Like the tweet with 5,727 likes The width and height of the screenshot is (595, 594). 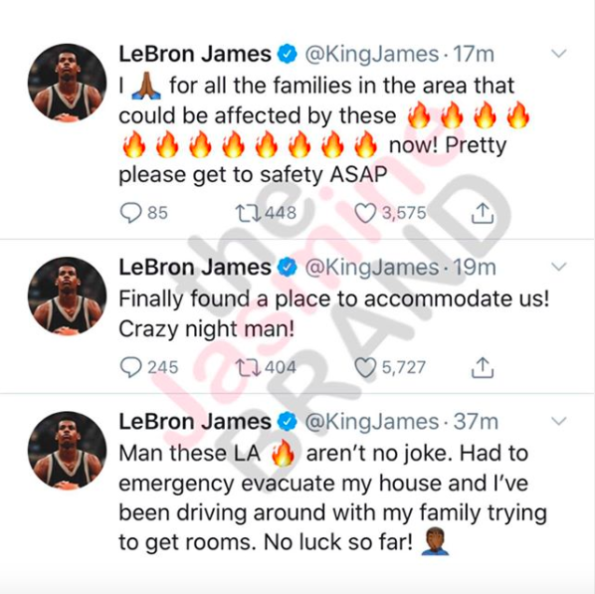pyautogui.click(x=365, y=367)
